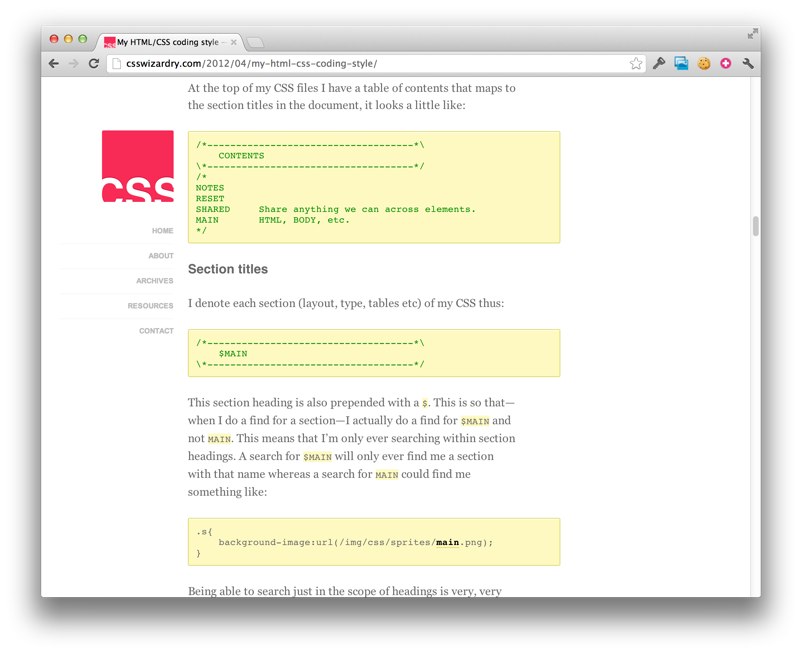Image resolution: width=802 pixels, height=654 pixels.
Task: Click the CONTACT link
Action: pos(156,330)
